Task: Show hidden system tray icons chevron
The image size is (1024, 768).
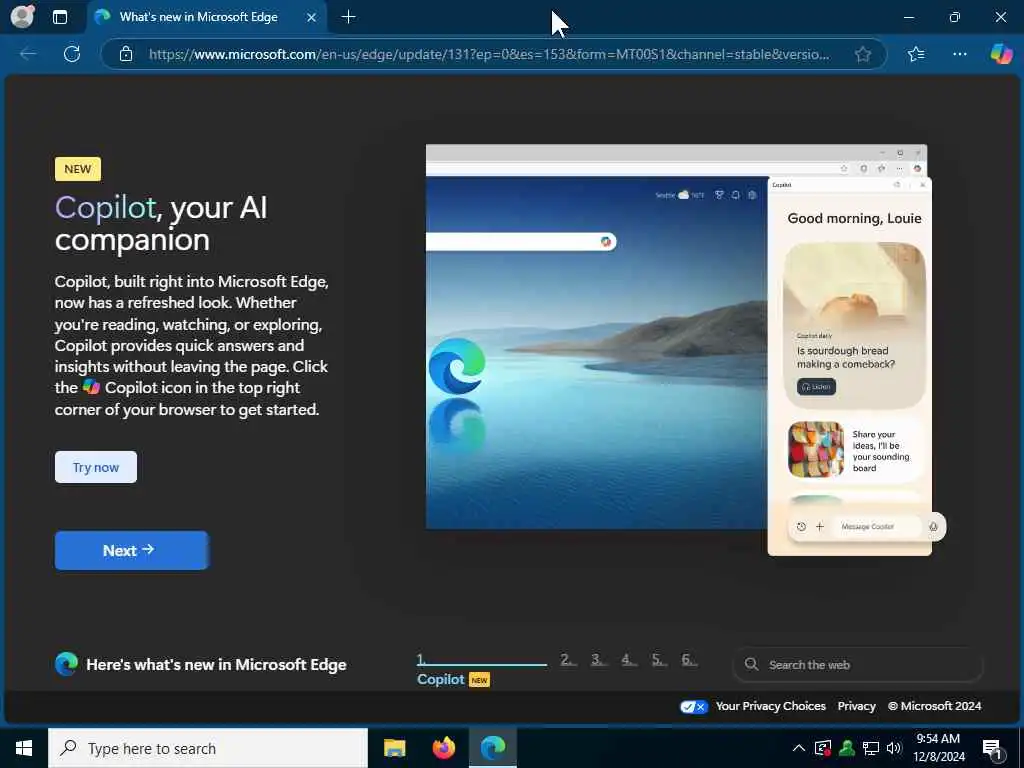Action: click(x=799, y=748)
